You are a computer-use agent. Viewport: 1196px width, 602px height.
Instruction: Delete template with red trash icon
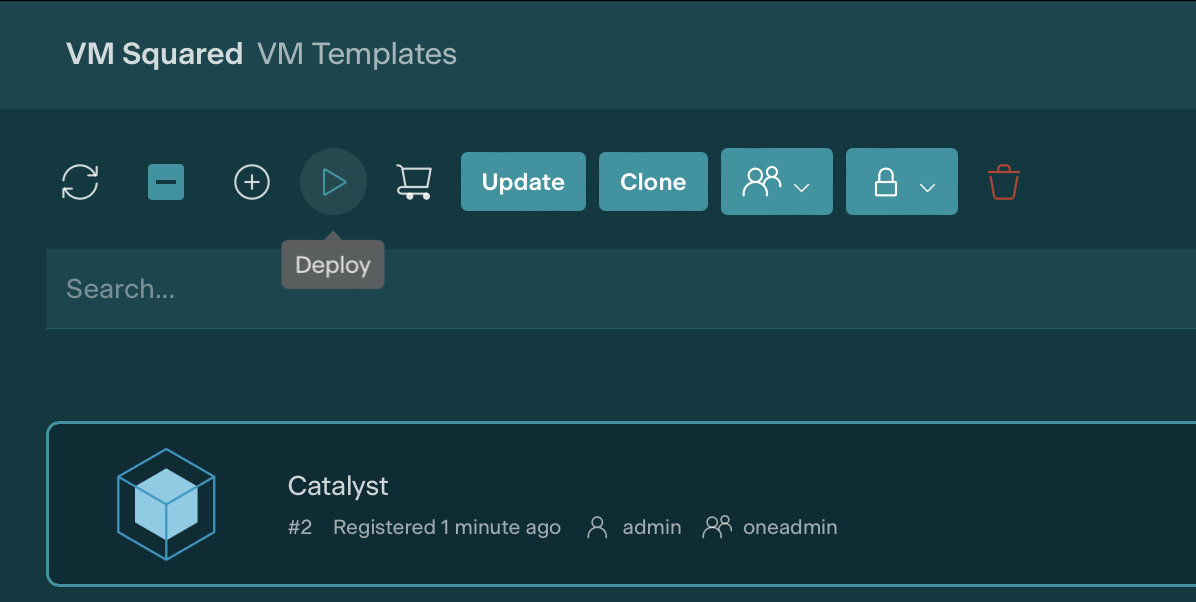pyautogui.click(x=1004, y=182)
